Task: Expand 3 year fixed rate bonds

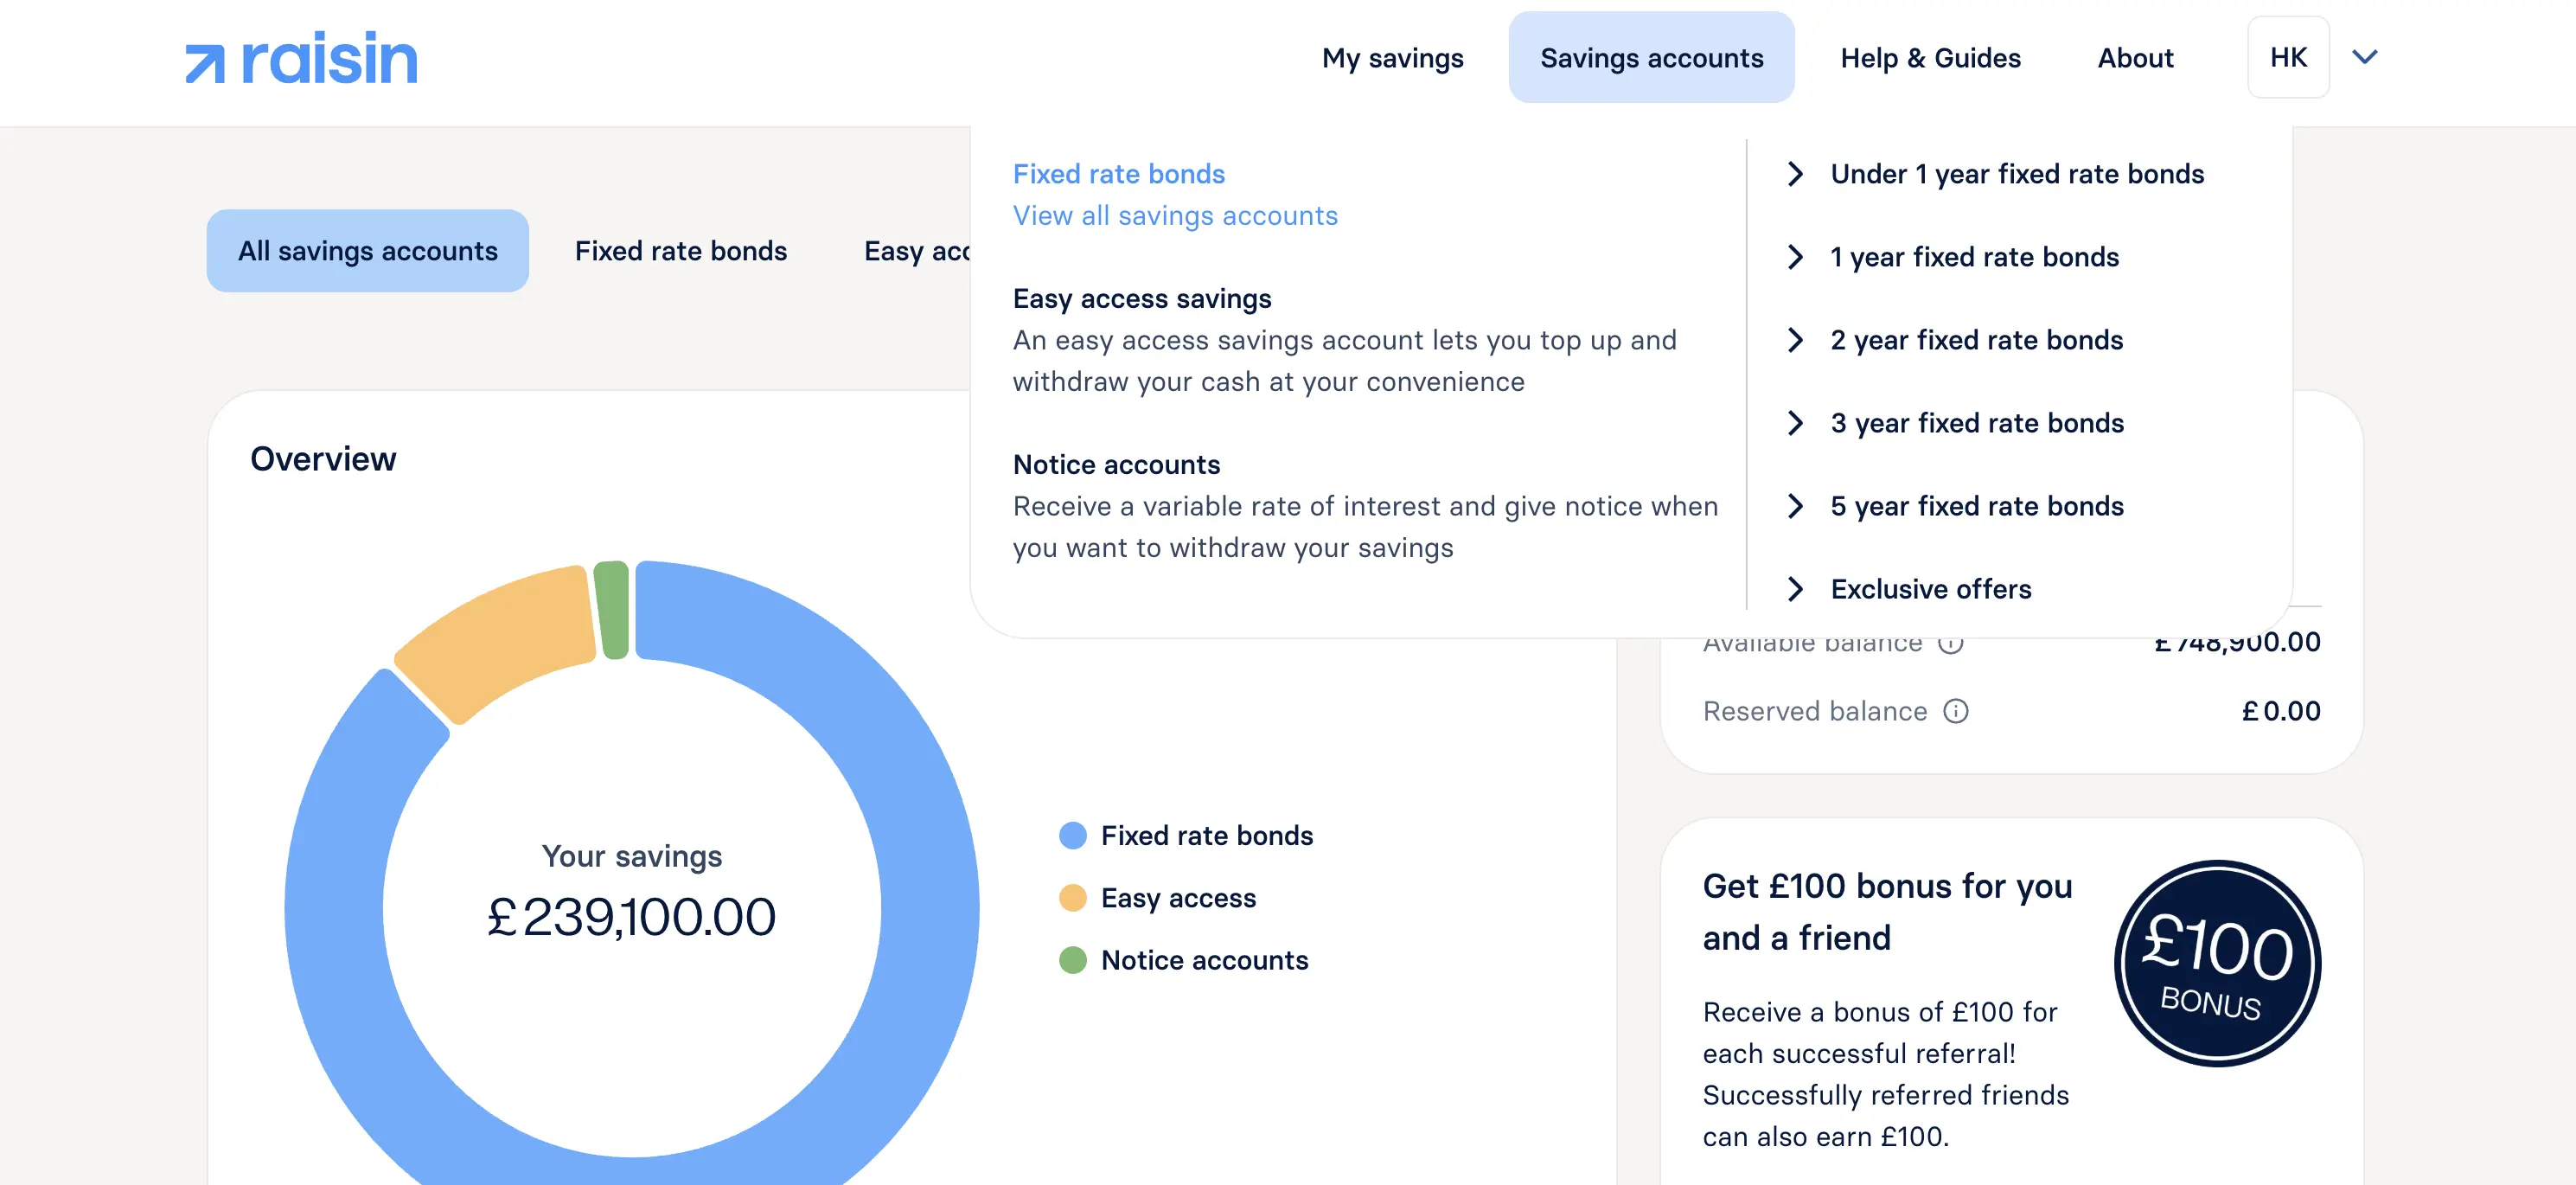Action: (1976, 422)
